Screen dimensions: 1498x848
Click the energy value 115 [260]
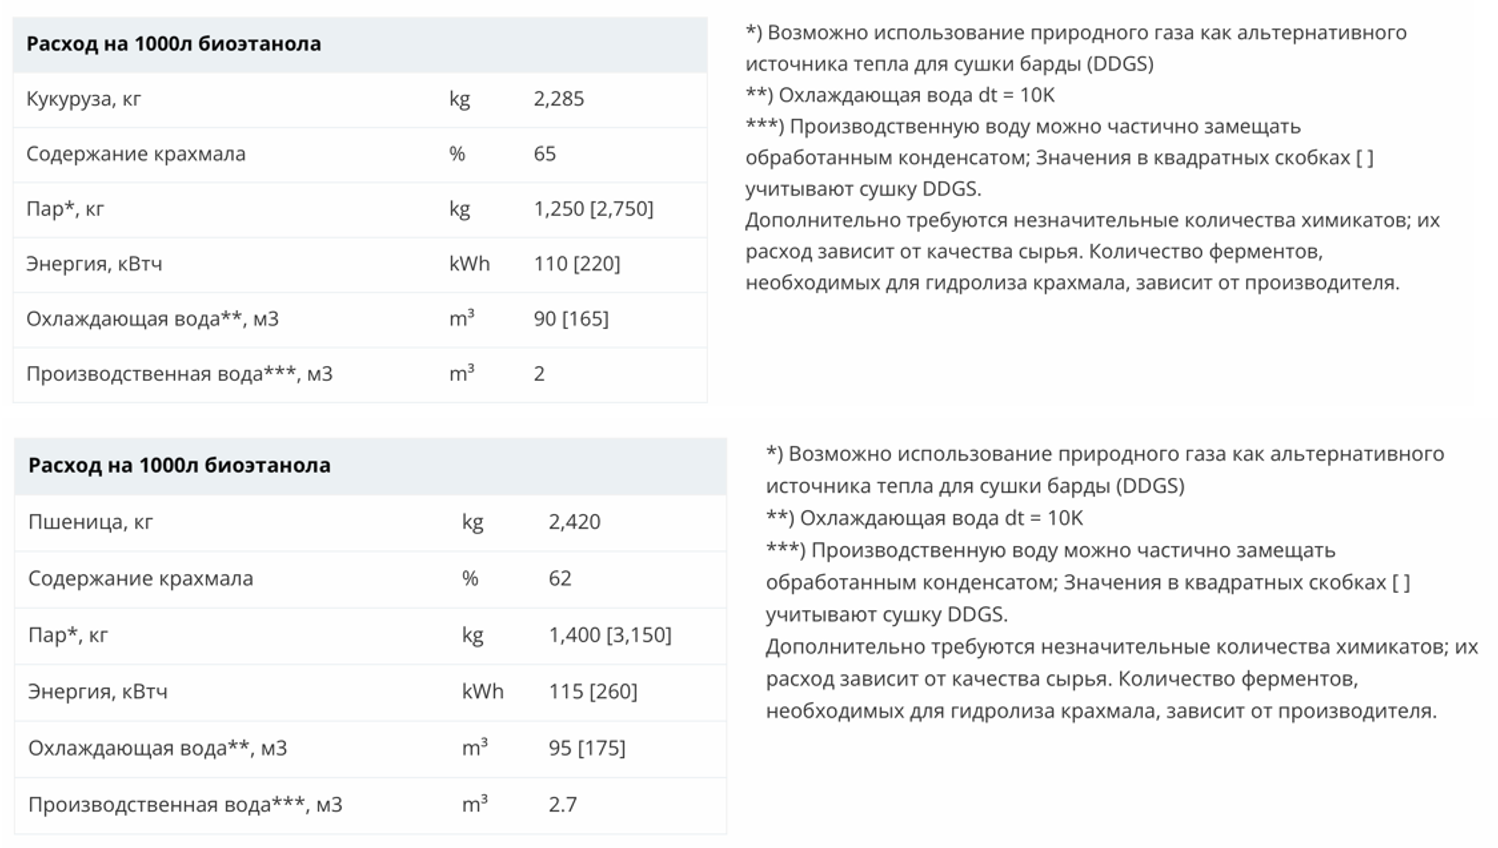[x=593, y=692]
